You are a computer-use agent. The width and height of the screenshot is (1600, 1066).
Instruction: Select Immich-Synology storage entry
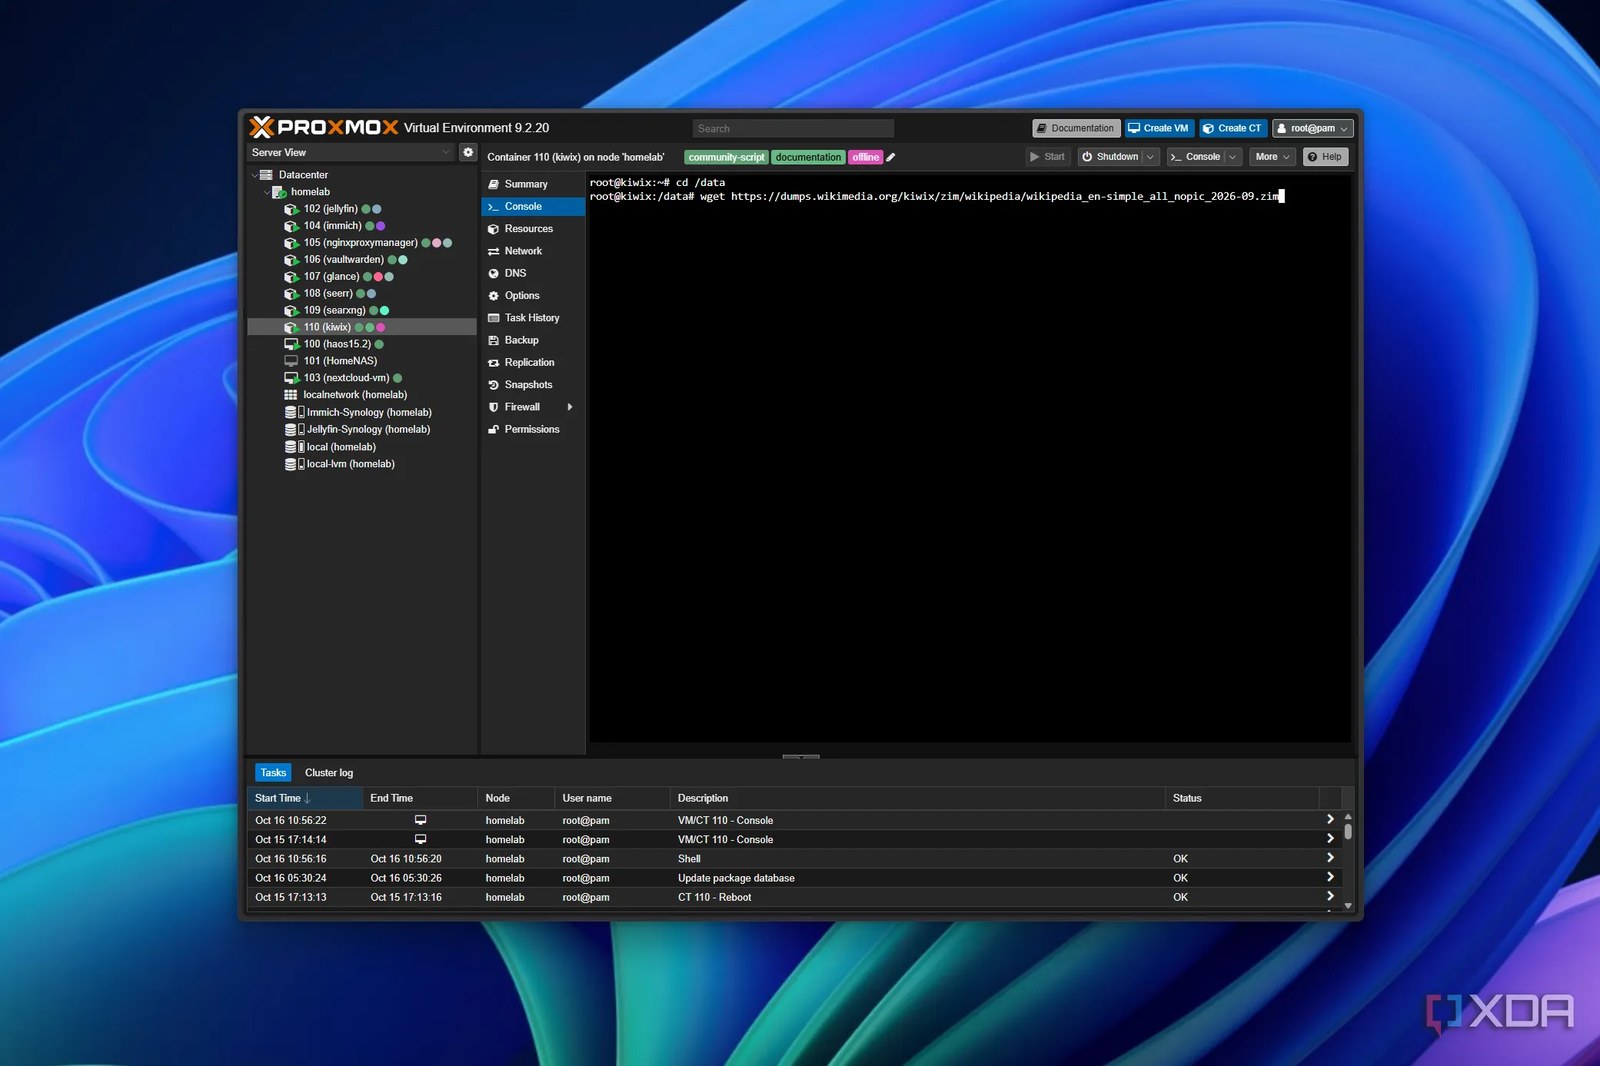[x=368, y=412]
